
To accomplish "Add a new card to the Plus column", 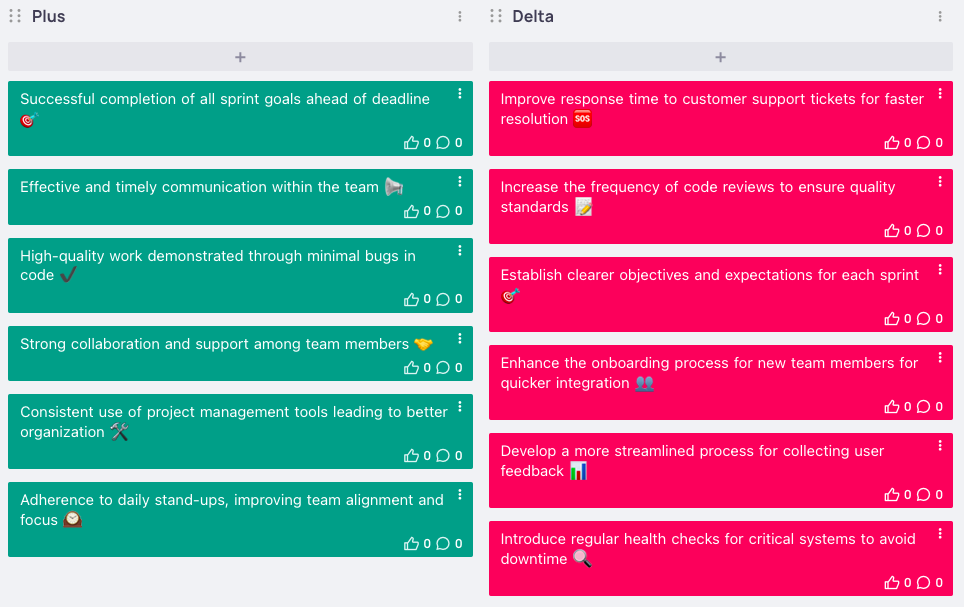I will pyautogui.click(x=240, y=57).
